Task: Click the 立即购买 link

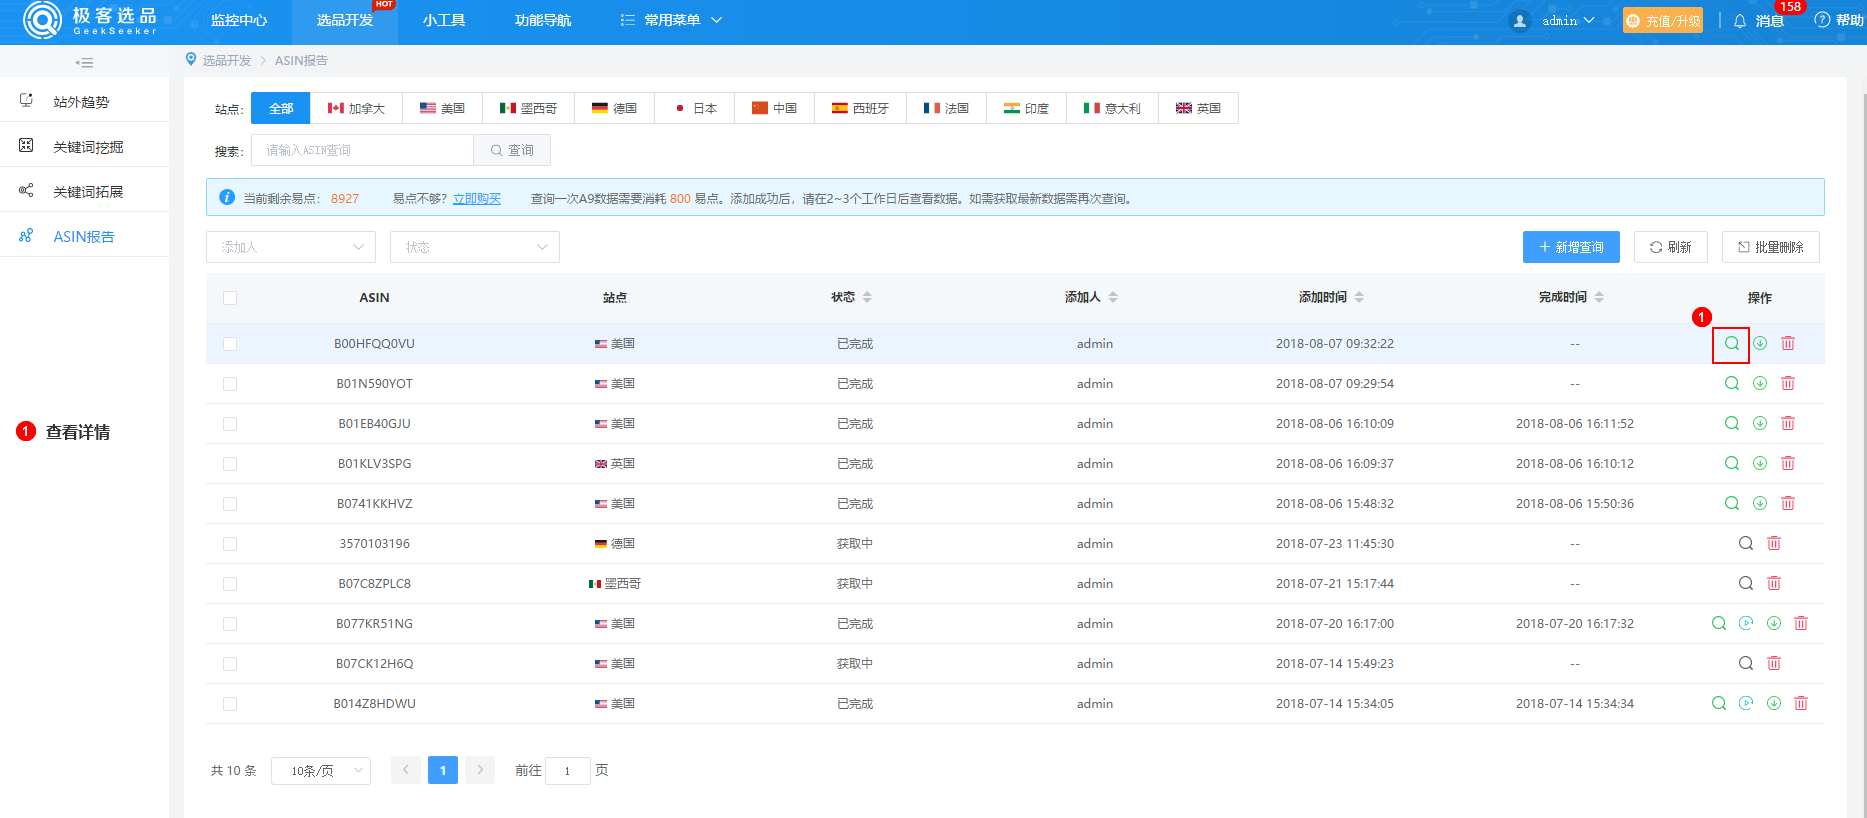Action: [477, 199]
